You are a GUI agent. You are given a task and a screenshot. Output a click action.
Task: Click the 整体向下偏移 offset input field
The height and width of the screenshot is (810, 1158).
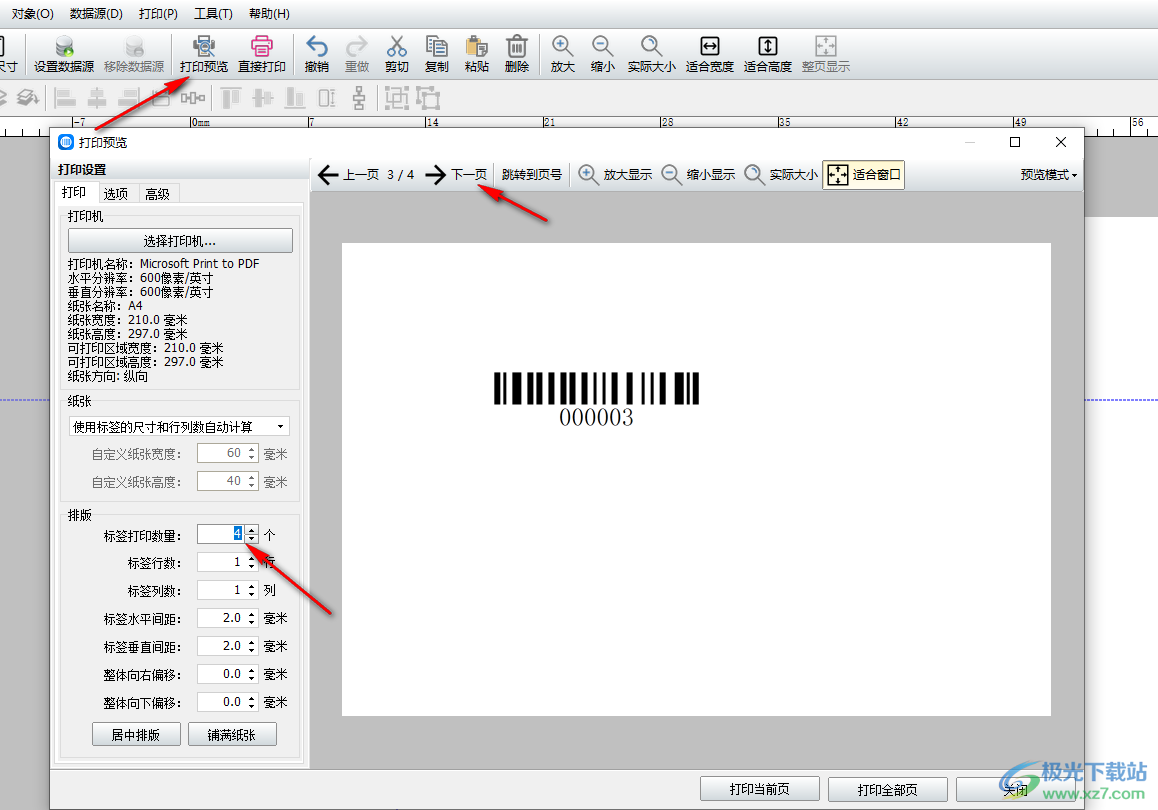point(222,702)
